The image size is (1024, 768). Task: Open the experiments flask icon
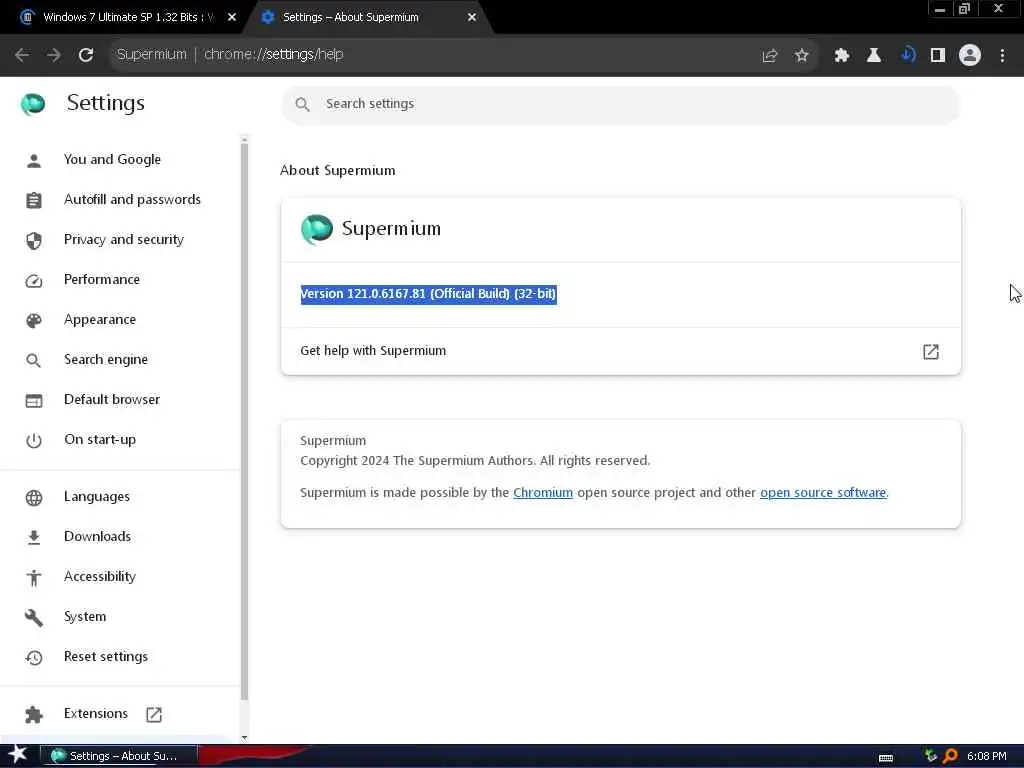point(874,56)
